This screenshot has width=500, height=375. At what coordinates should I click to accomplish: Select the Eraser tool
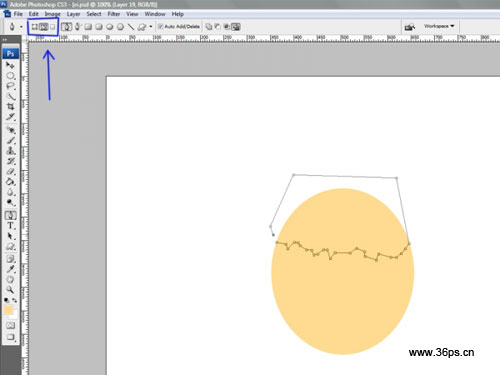point(10,171)
